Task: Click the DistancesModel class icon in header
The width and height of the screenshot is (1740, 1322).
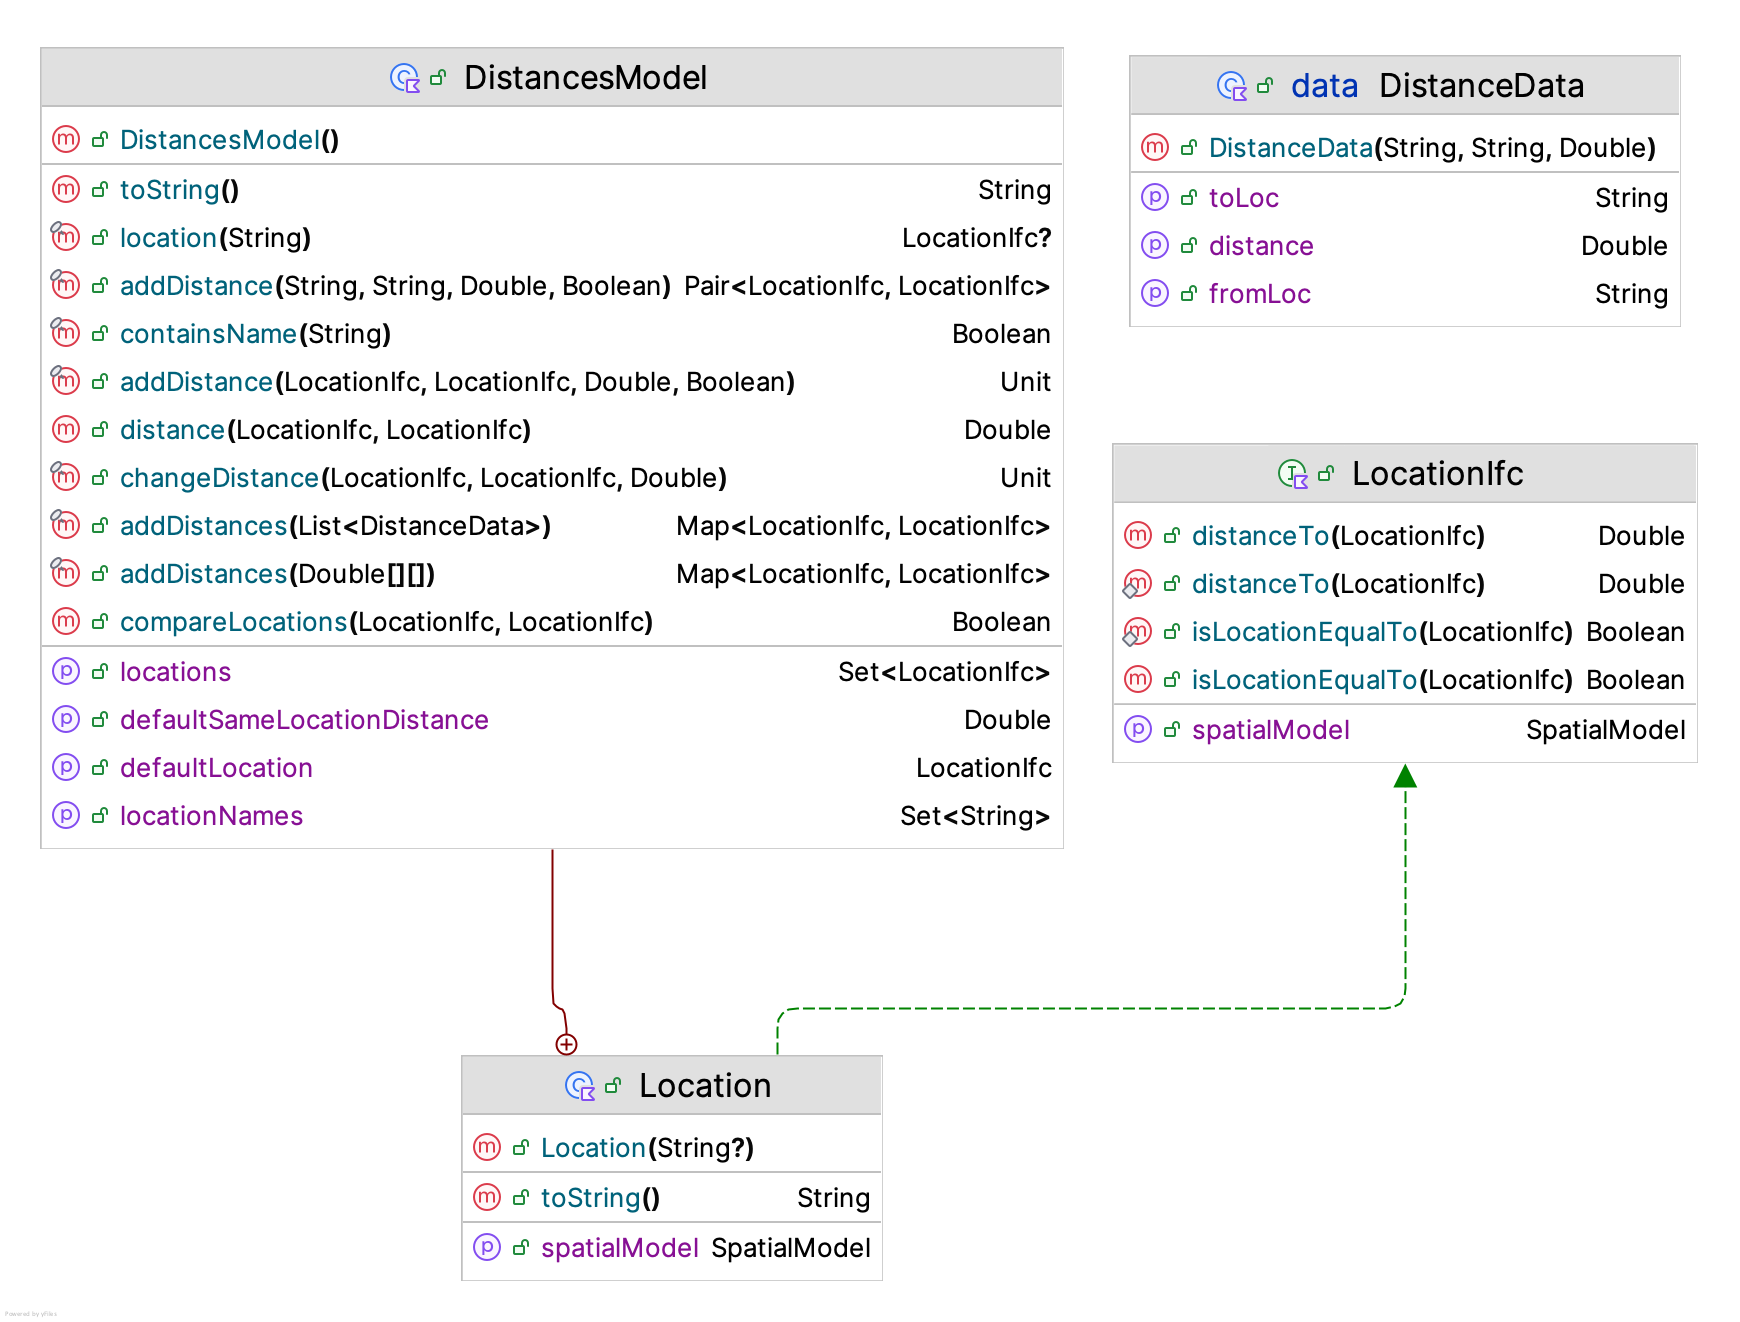Action: tap(405, 78)
